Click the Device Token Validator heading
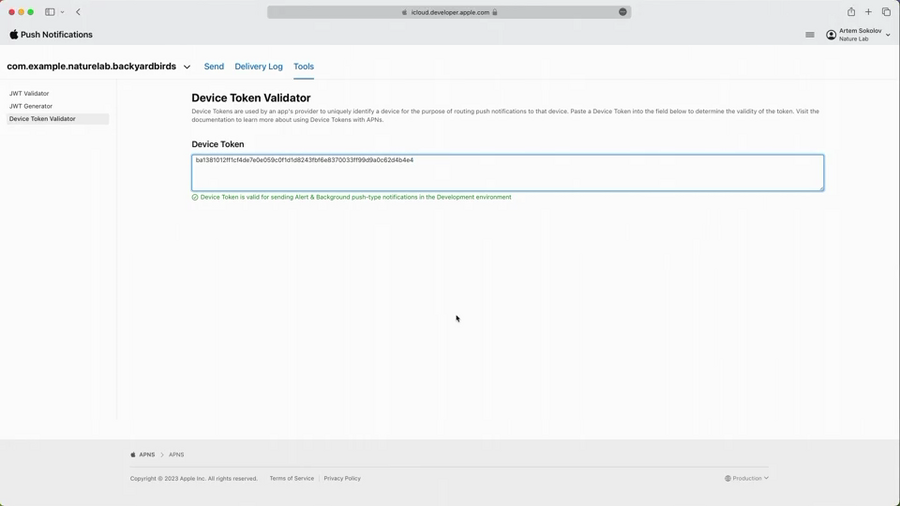The width and height of the screenshot is (900, 506). (x=251, y=98)
